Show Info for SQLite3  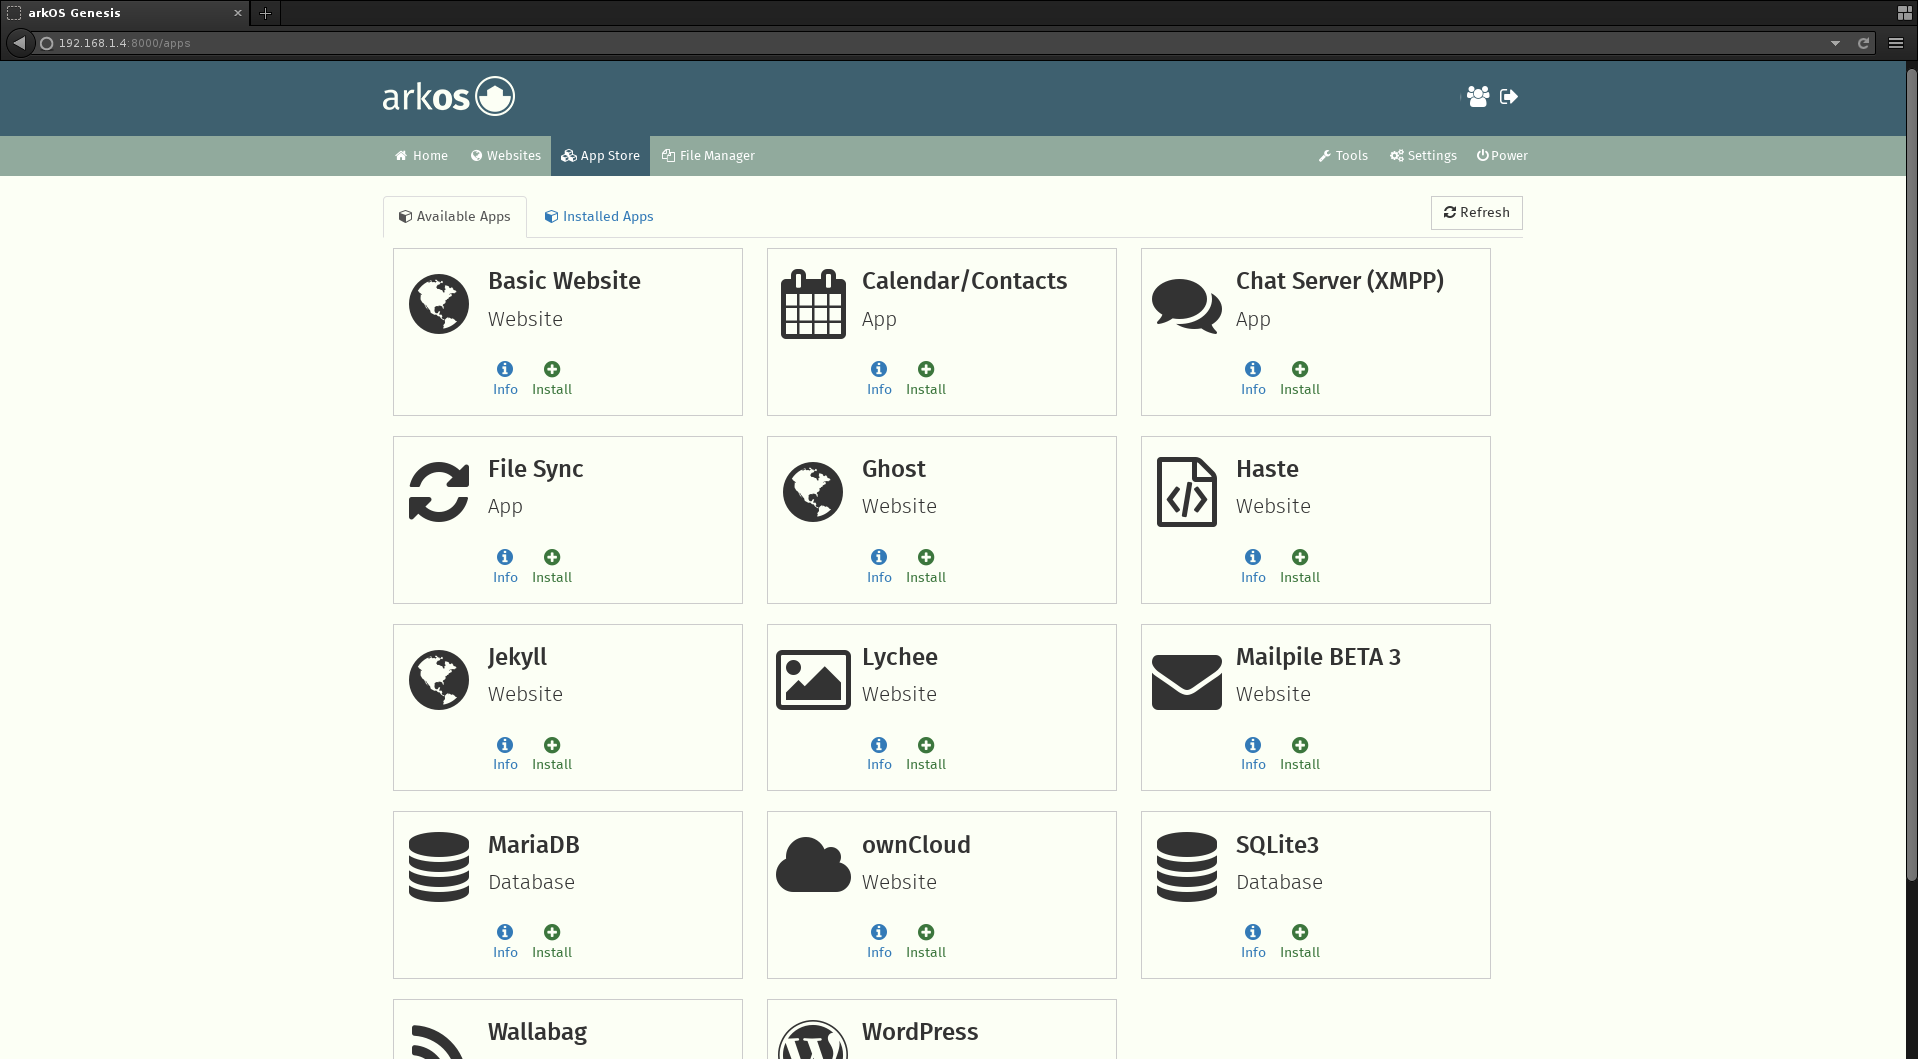click(1253, 942)
